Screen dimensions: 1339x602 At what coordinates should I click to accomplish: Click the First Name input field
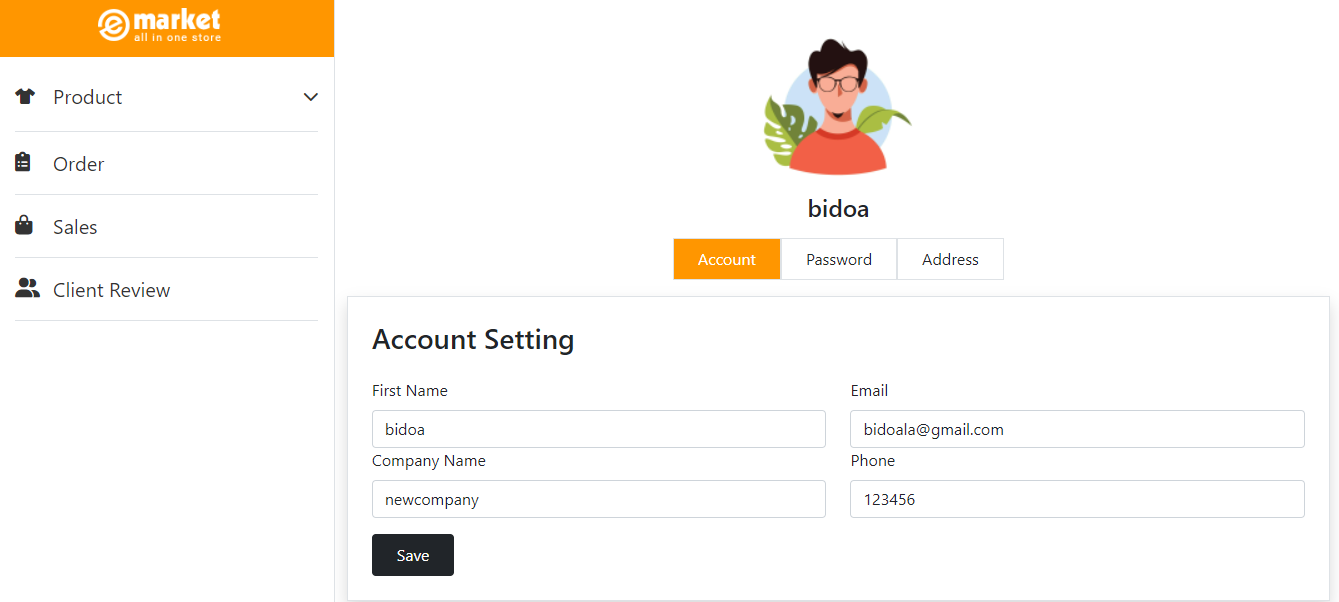pos(598,429)
